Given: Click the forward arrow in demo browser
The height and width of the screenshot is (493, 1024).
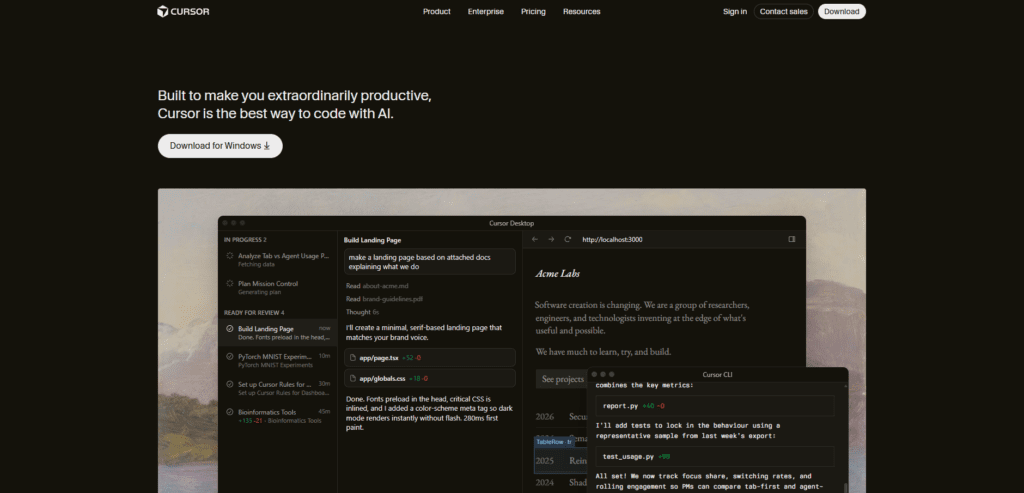Looking at the screenshot, I should pyautogui.click(x=551, y=239).
